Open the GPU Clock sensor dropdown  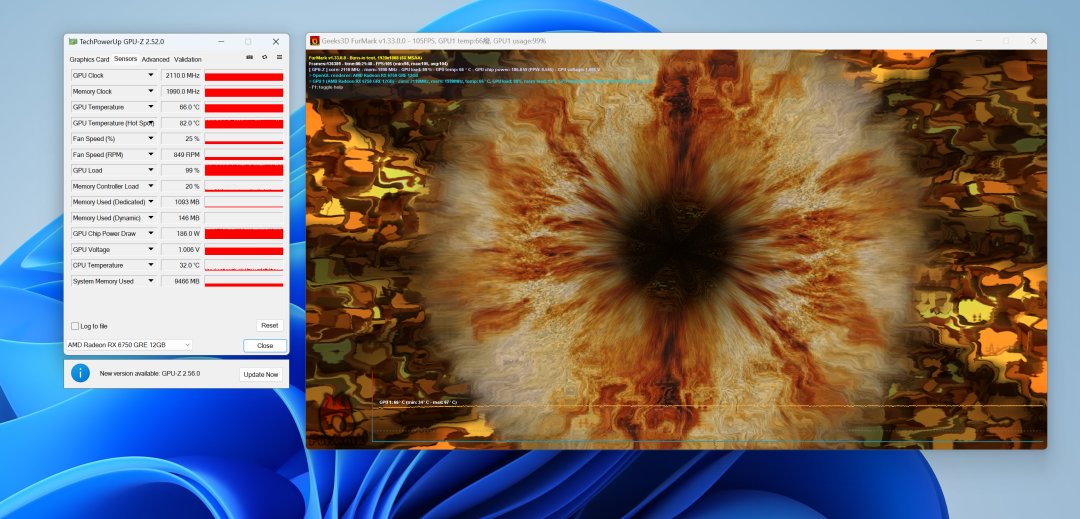[150, 75]
